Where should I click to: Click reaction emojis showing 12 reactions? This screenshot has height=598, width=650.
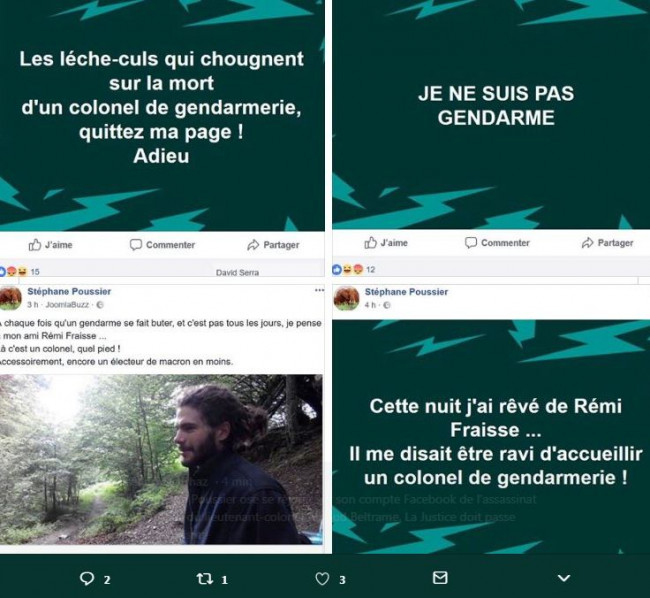tap(354, 270)
